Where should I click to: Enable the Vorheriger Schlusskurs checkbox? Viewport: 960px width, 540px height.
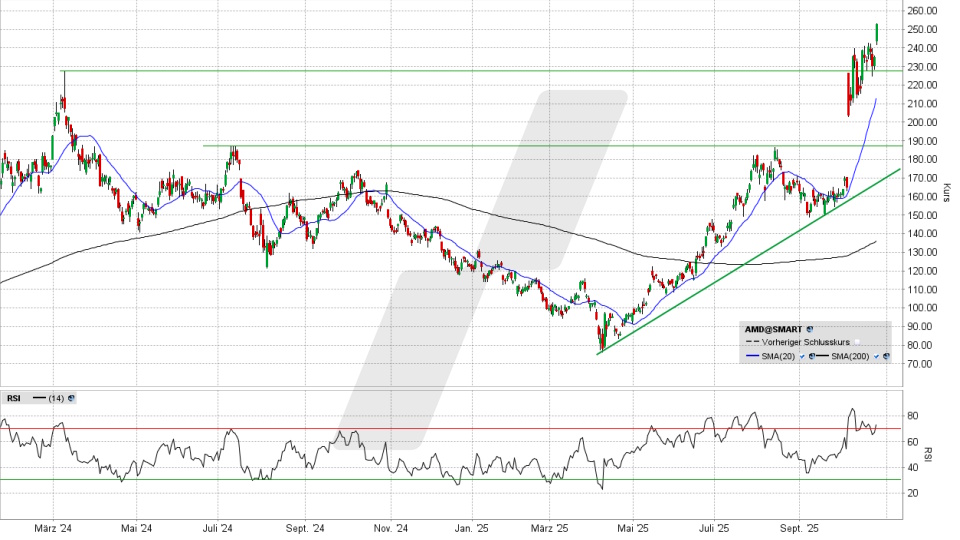point(856,342)
